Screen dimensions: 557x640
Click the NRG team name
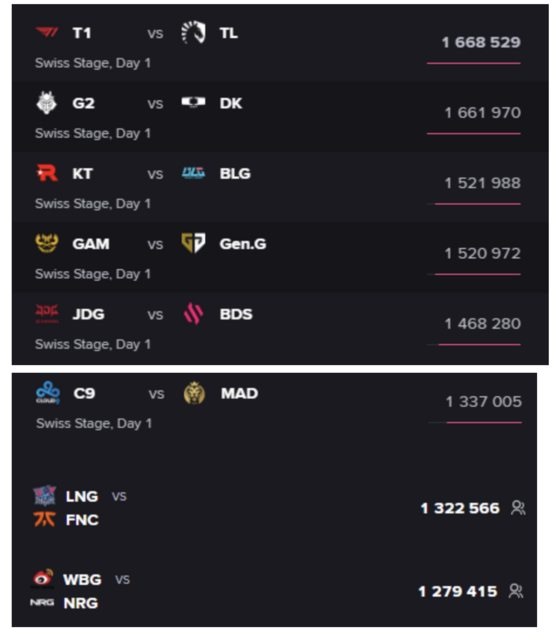[x=81, y=602]
